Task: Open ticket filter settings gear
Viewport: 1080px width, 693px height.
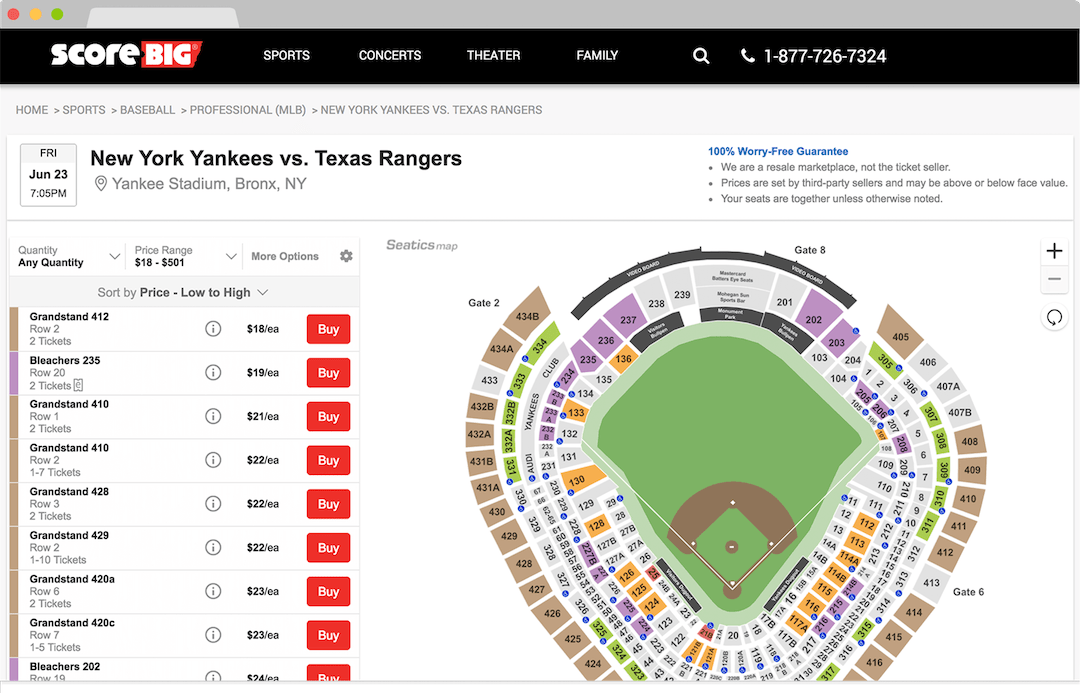Action: (x=346, y=256)
